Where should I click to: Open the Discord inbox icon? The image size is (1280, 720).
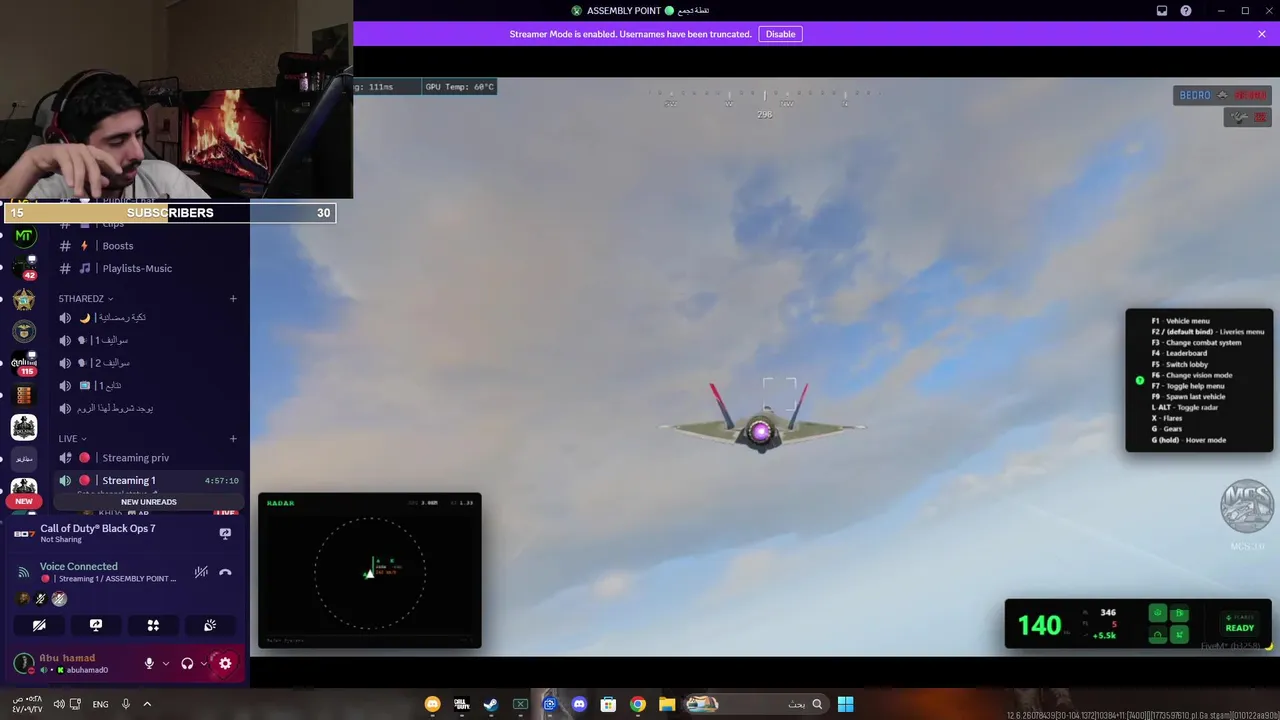coord(1162,11)
